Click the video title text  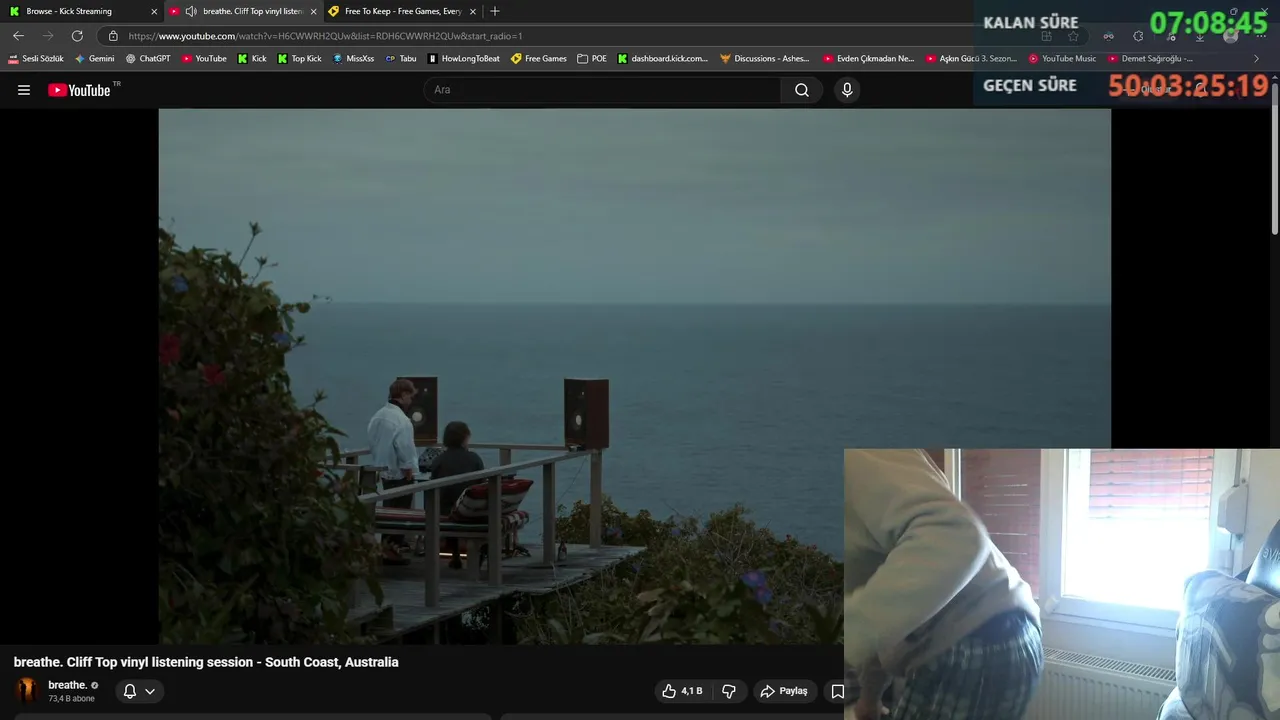click(206, 662)
